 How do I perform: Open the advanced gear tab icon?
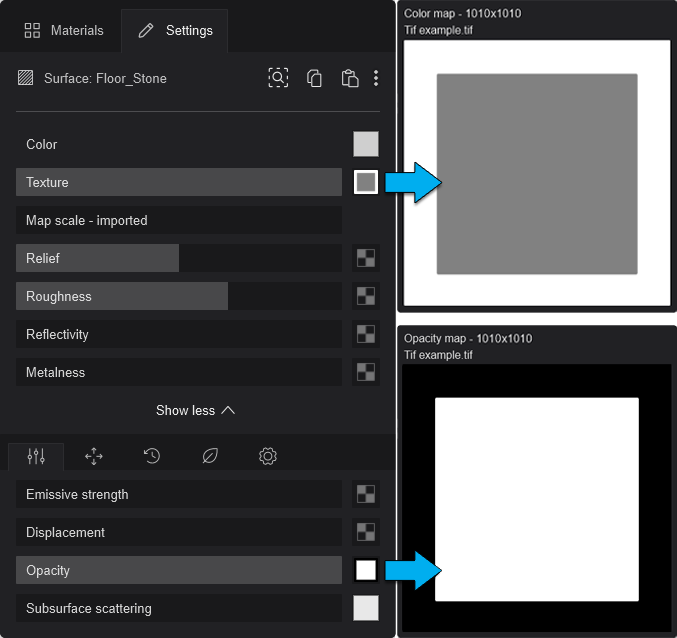[x=268, y=456]
